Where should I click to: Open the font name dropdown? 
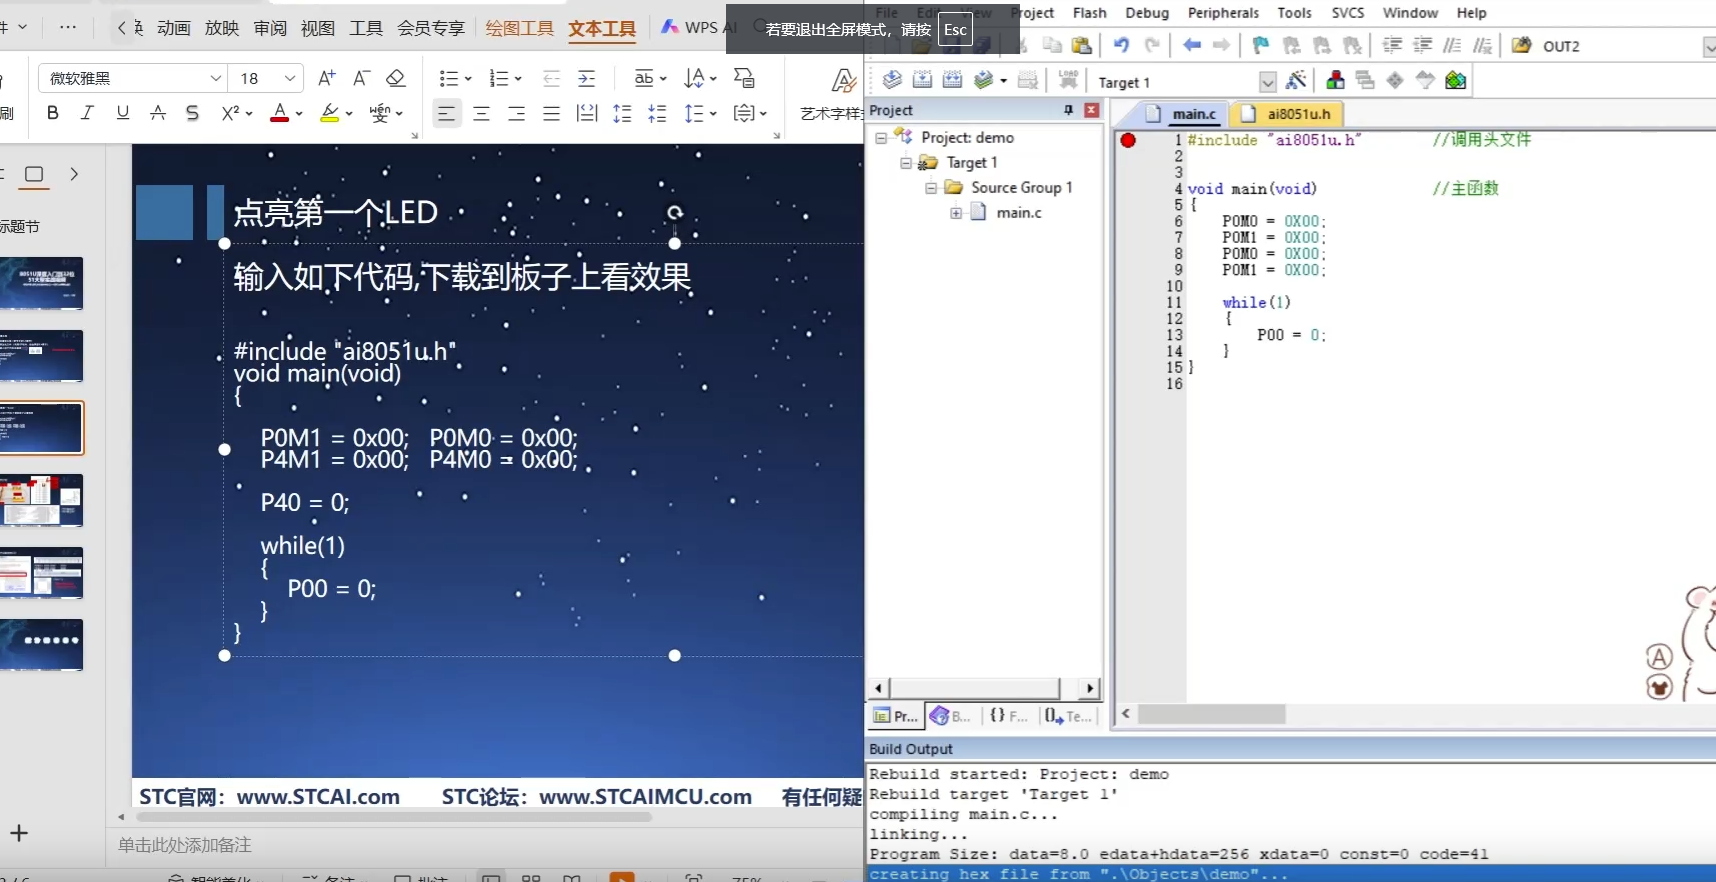tap(215, 78)
